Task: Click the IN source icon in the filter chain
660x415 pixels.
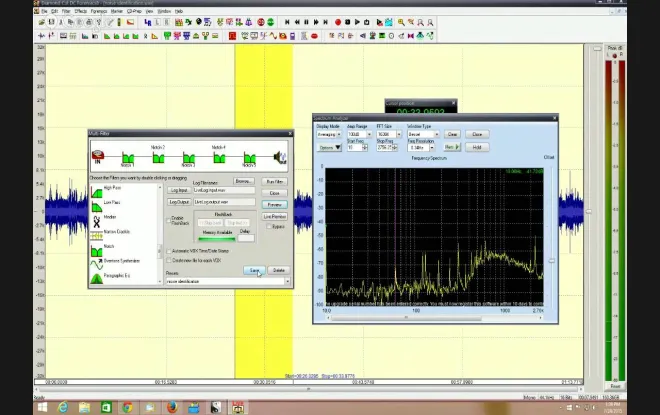Action: 98,157
